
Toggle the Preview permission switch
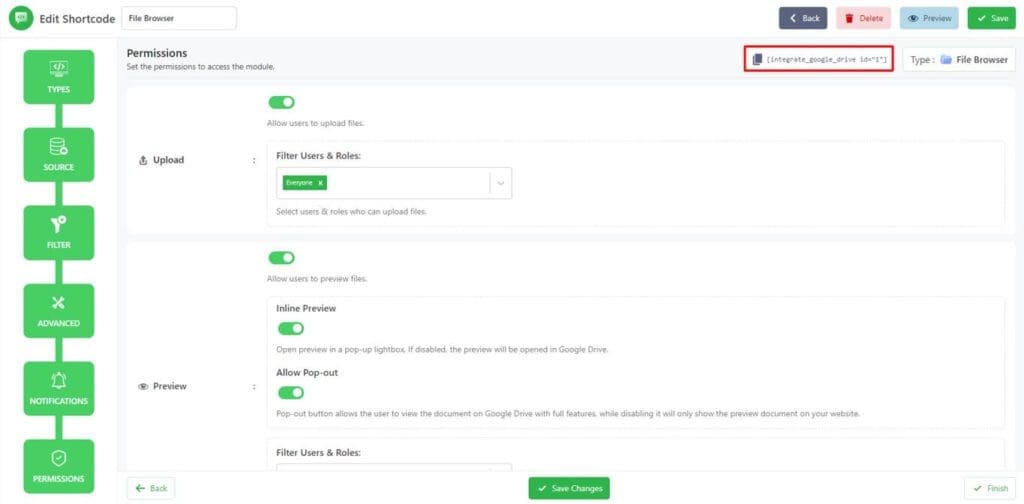click(x=281, y=258)
